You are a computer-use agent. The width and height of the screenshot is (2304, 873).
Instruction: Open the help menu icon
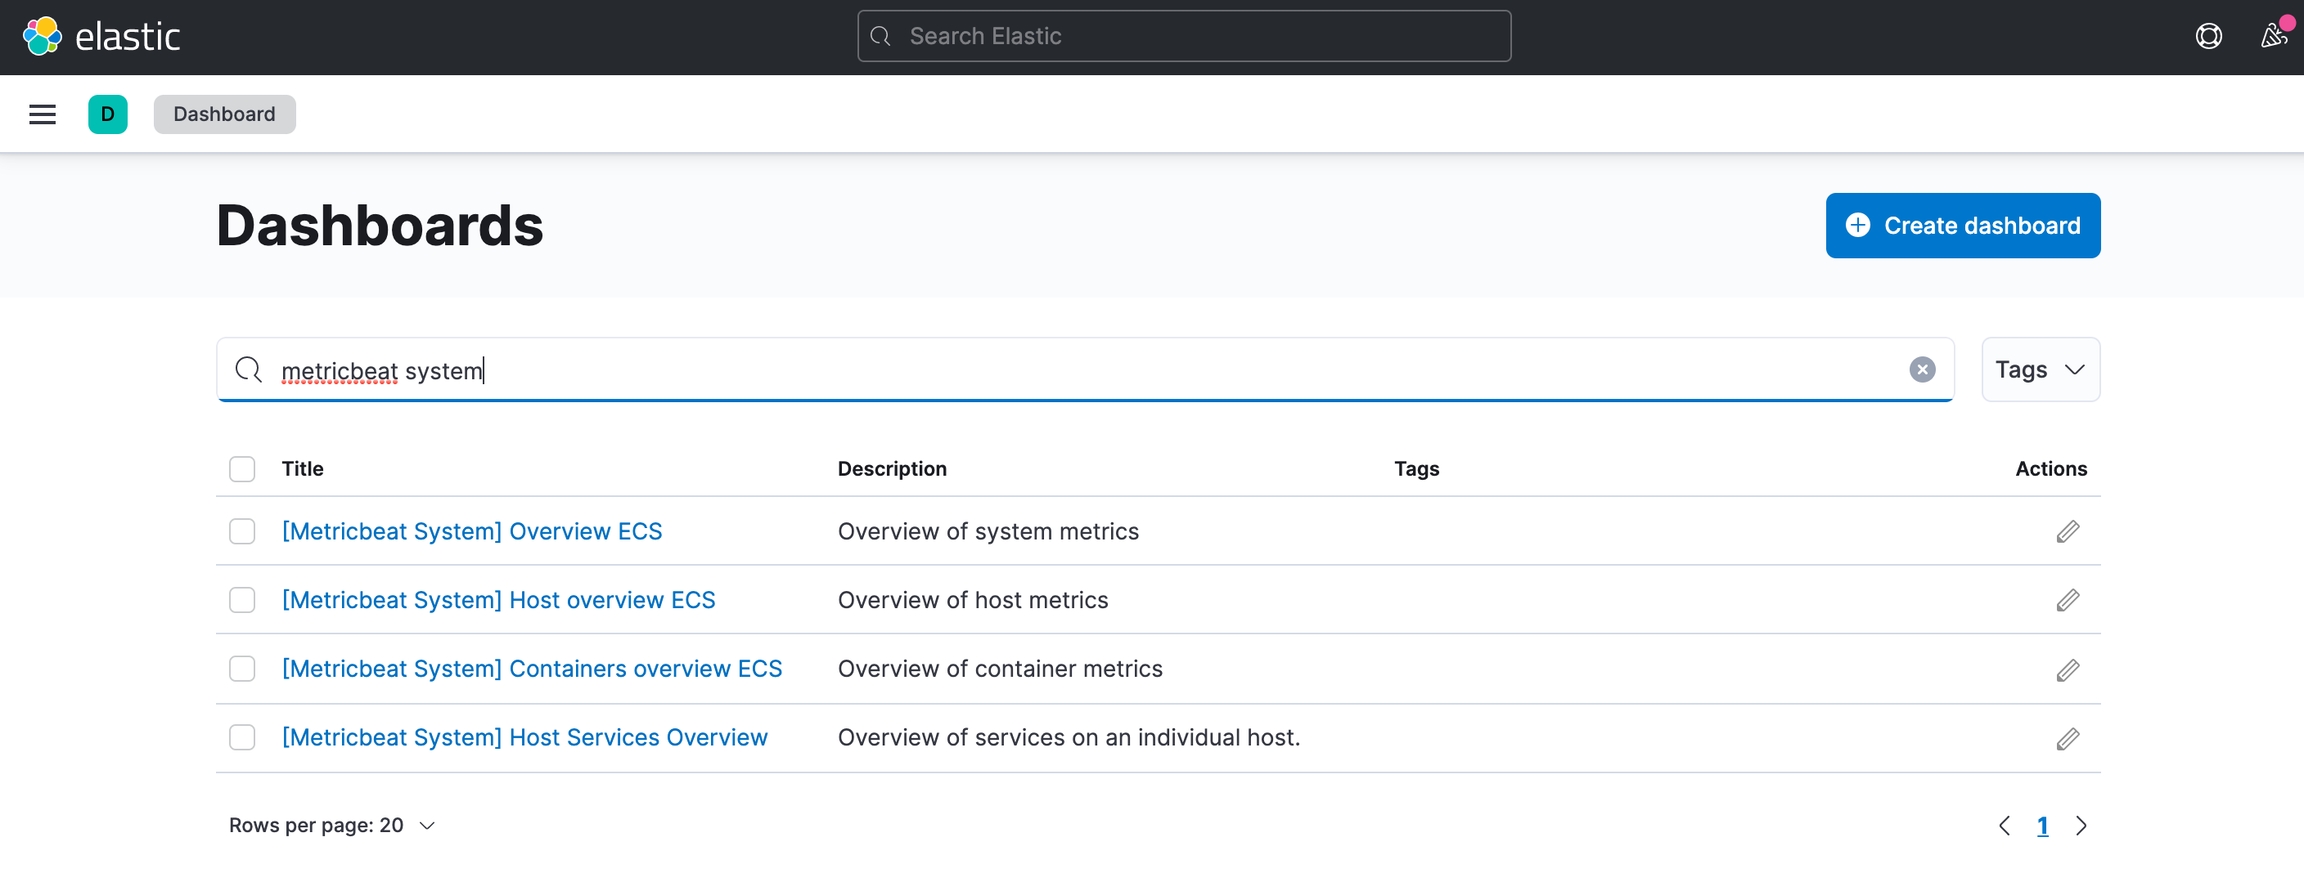pyautogui.click(x=2208, y=36)
